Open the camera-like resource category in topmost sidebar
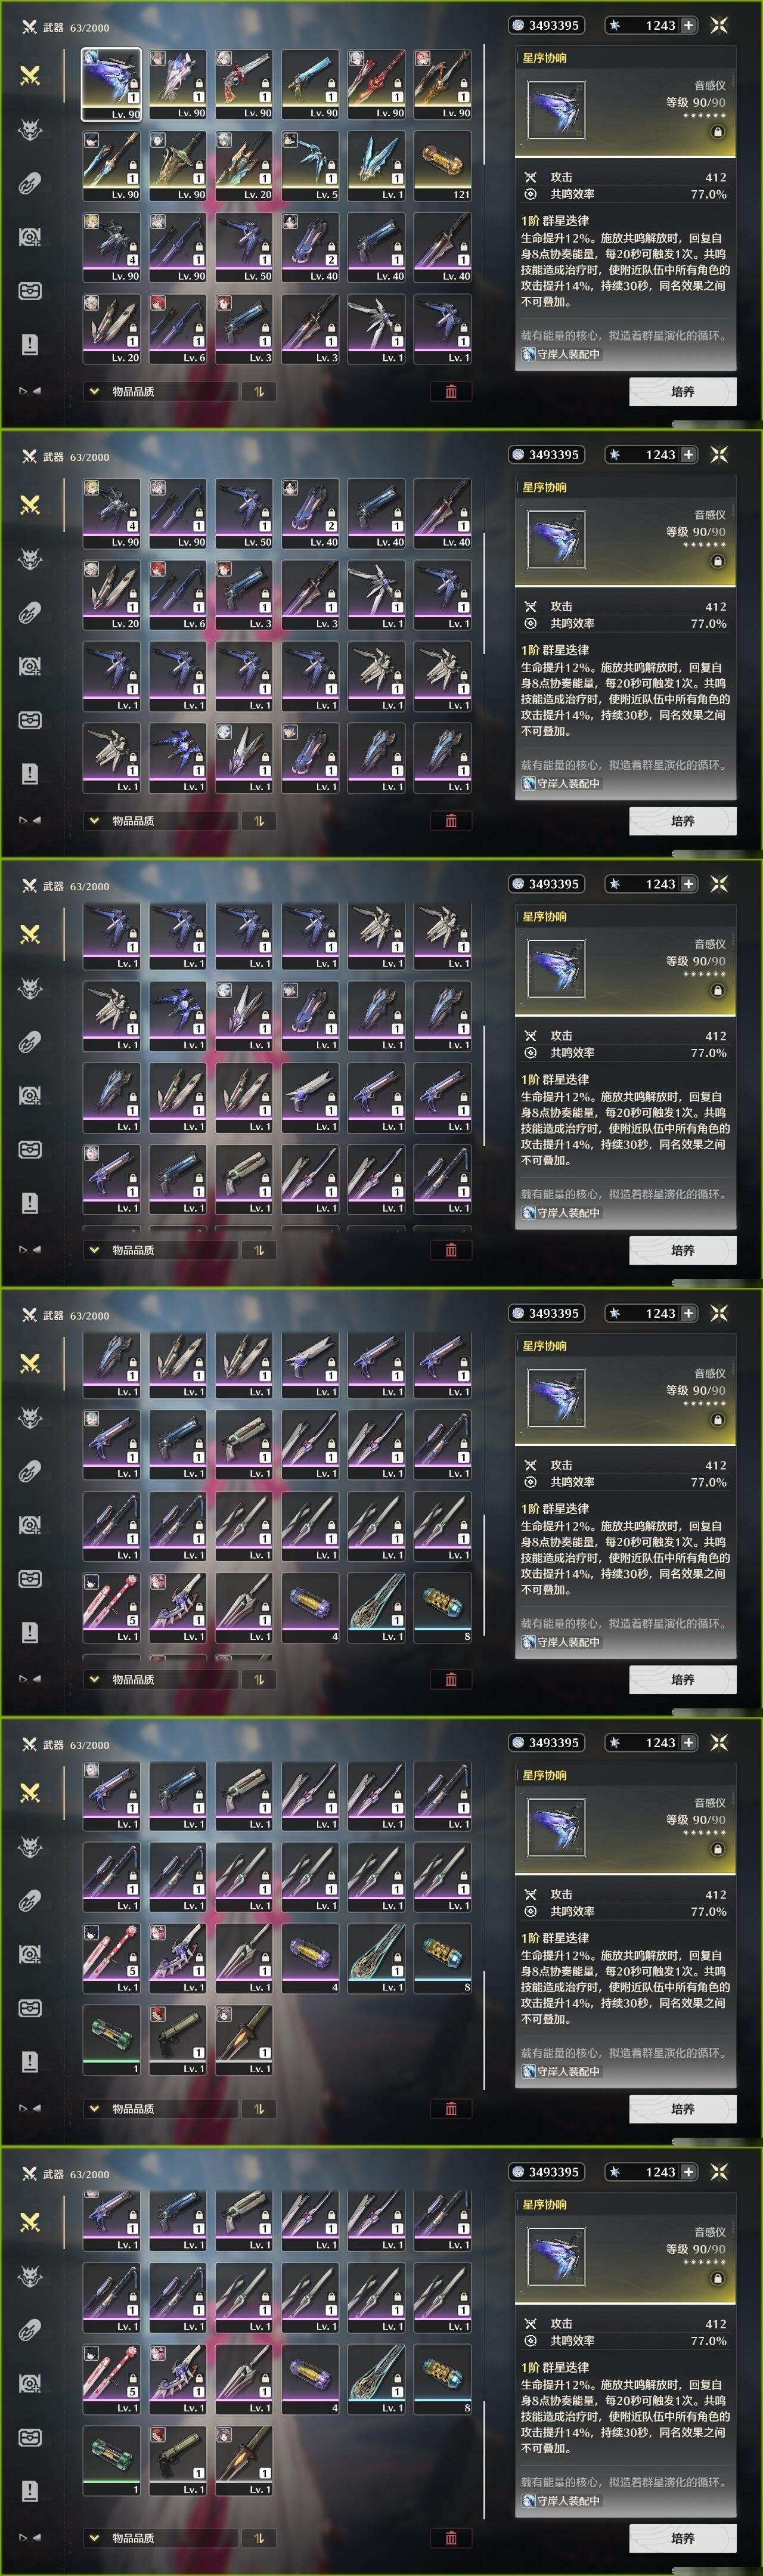This screenshot has width=763, height=2576. click(x=30, y=237)
